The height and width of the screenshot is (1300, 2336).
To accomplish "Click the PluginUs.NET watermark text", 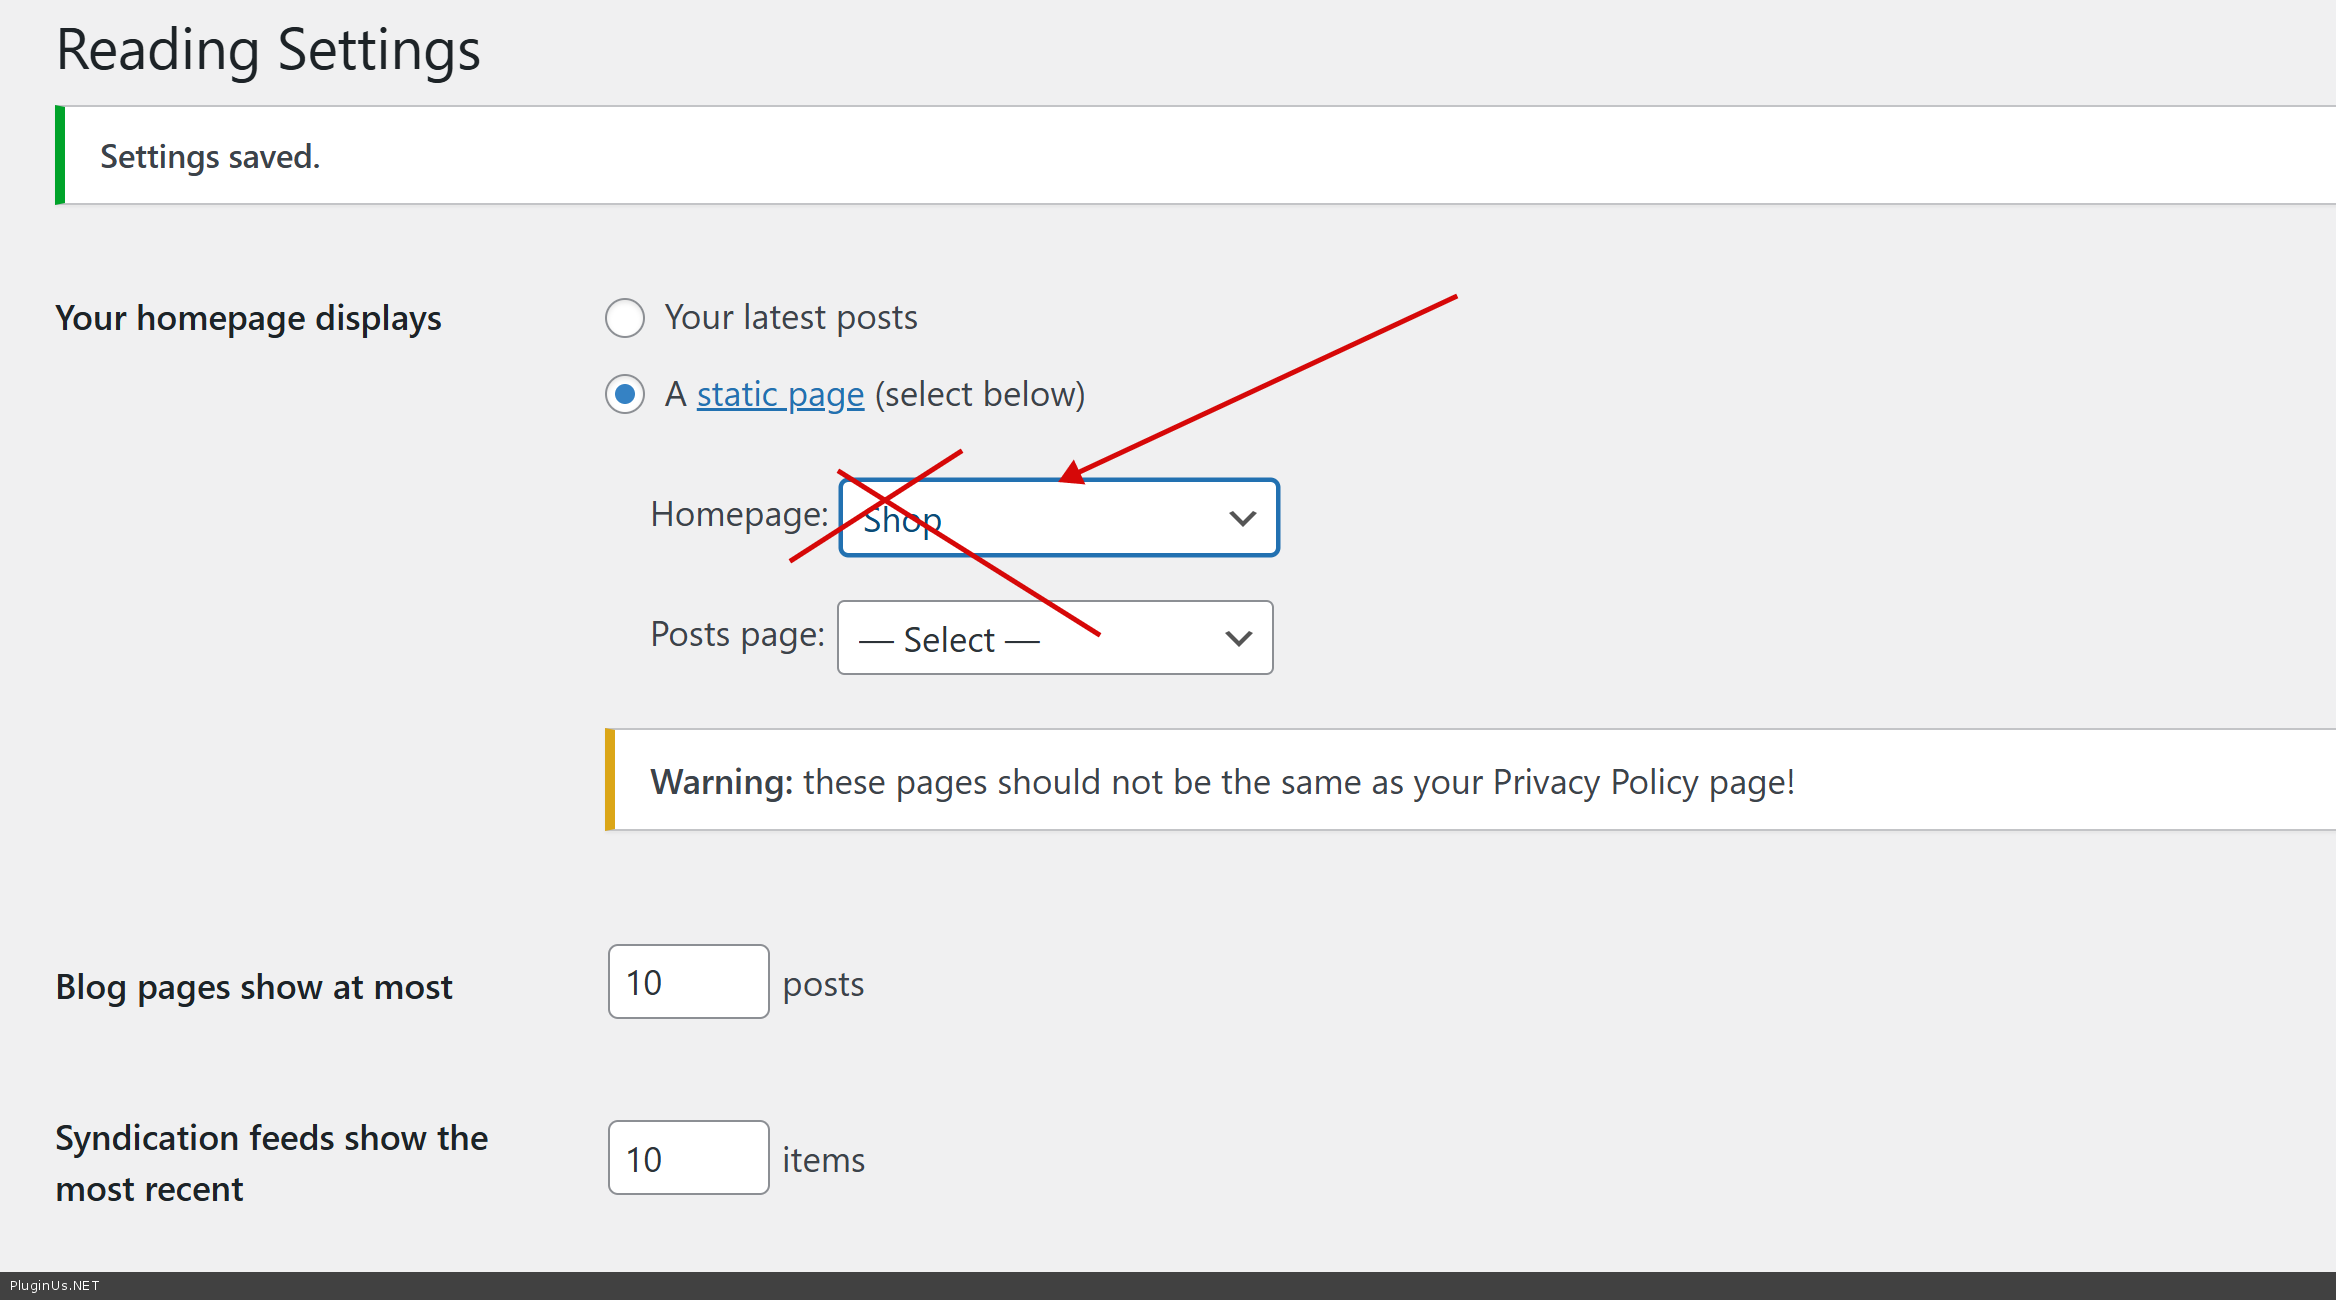I will point(55,1286).
